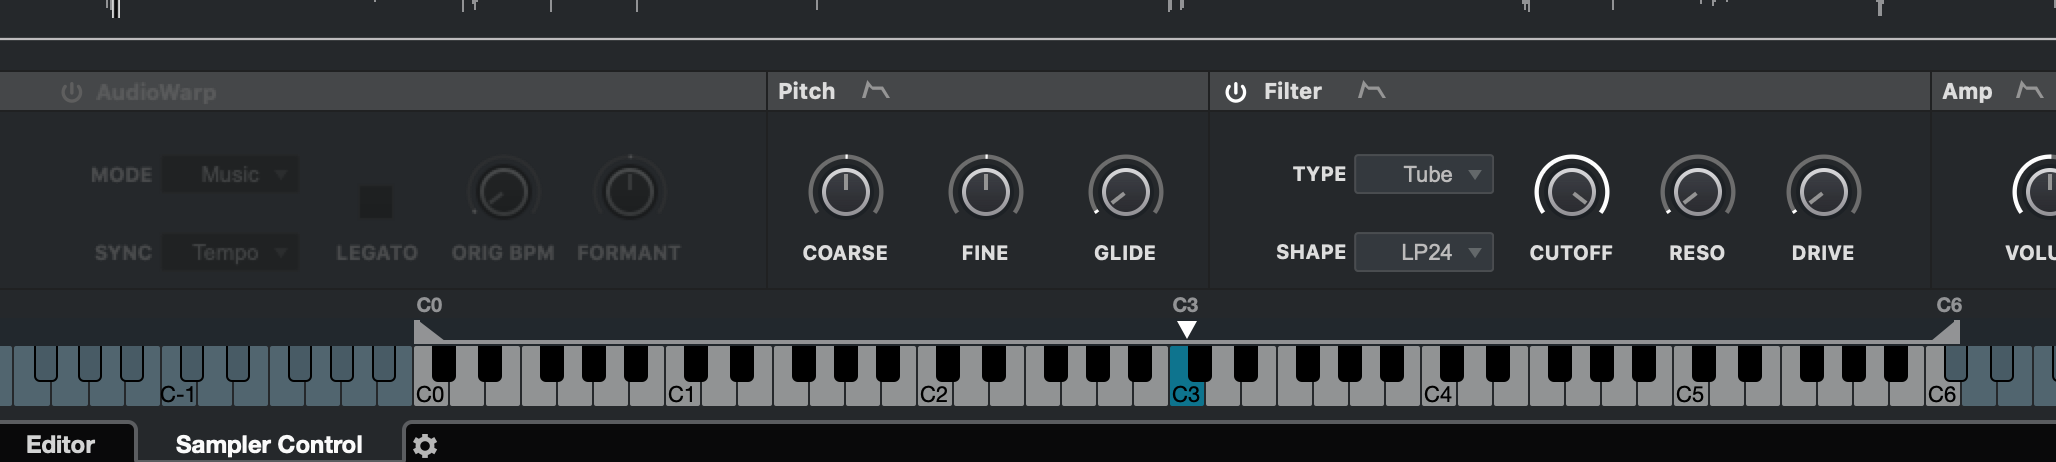Image resolution: width=2056 pixels, height=462 pixels.
Task: Click the COARSE pitch knob
Action: (845, 191)
